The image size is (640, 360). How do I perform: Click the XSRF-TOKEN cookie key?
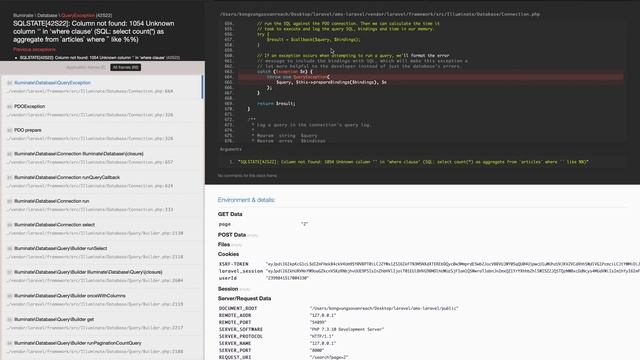click(233, 264)
